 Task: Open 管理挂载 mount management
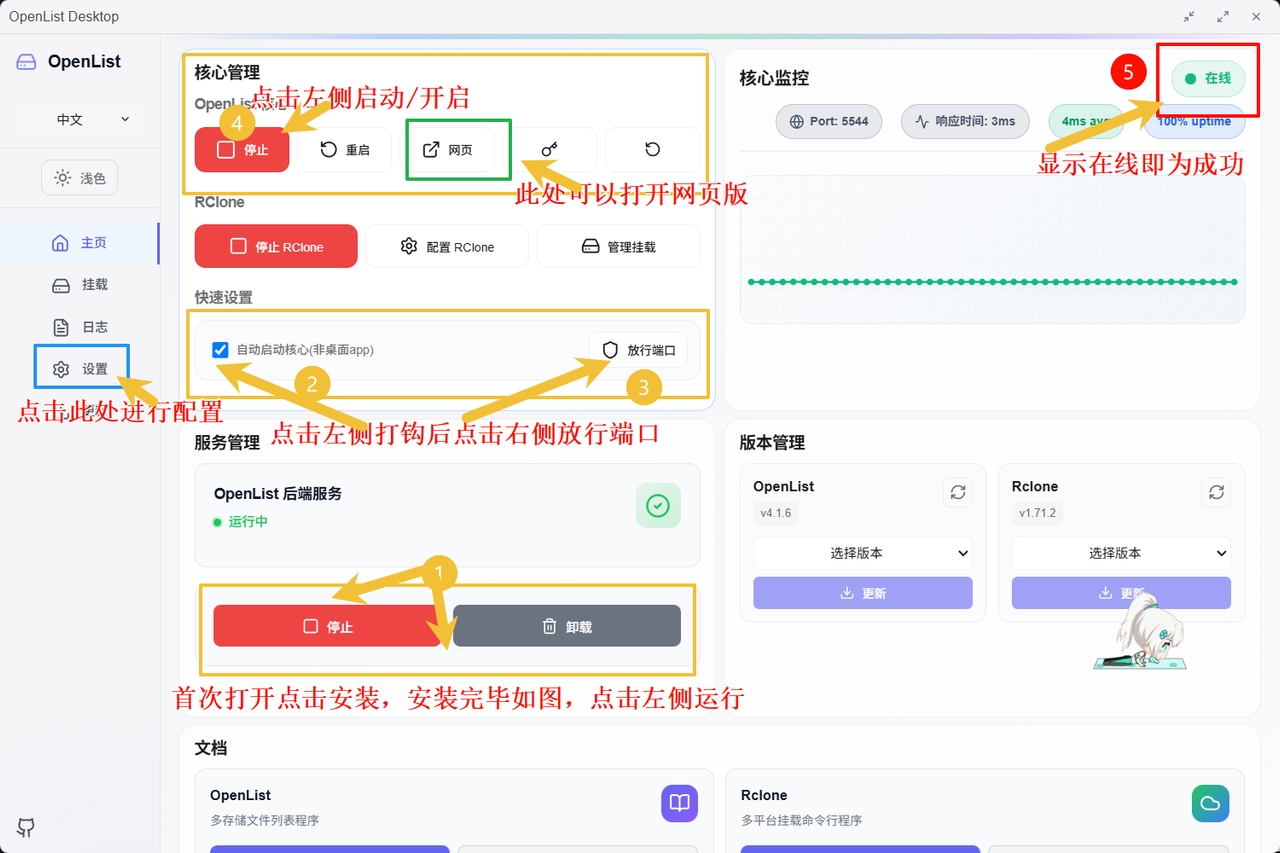(x=618, y=246)
